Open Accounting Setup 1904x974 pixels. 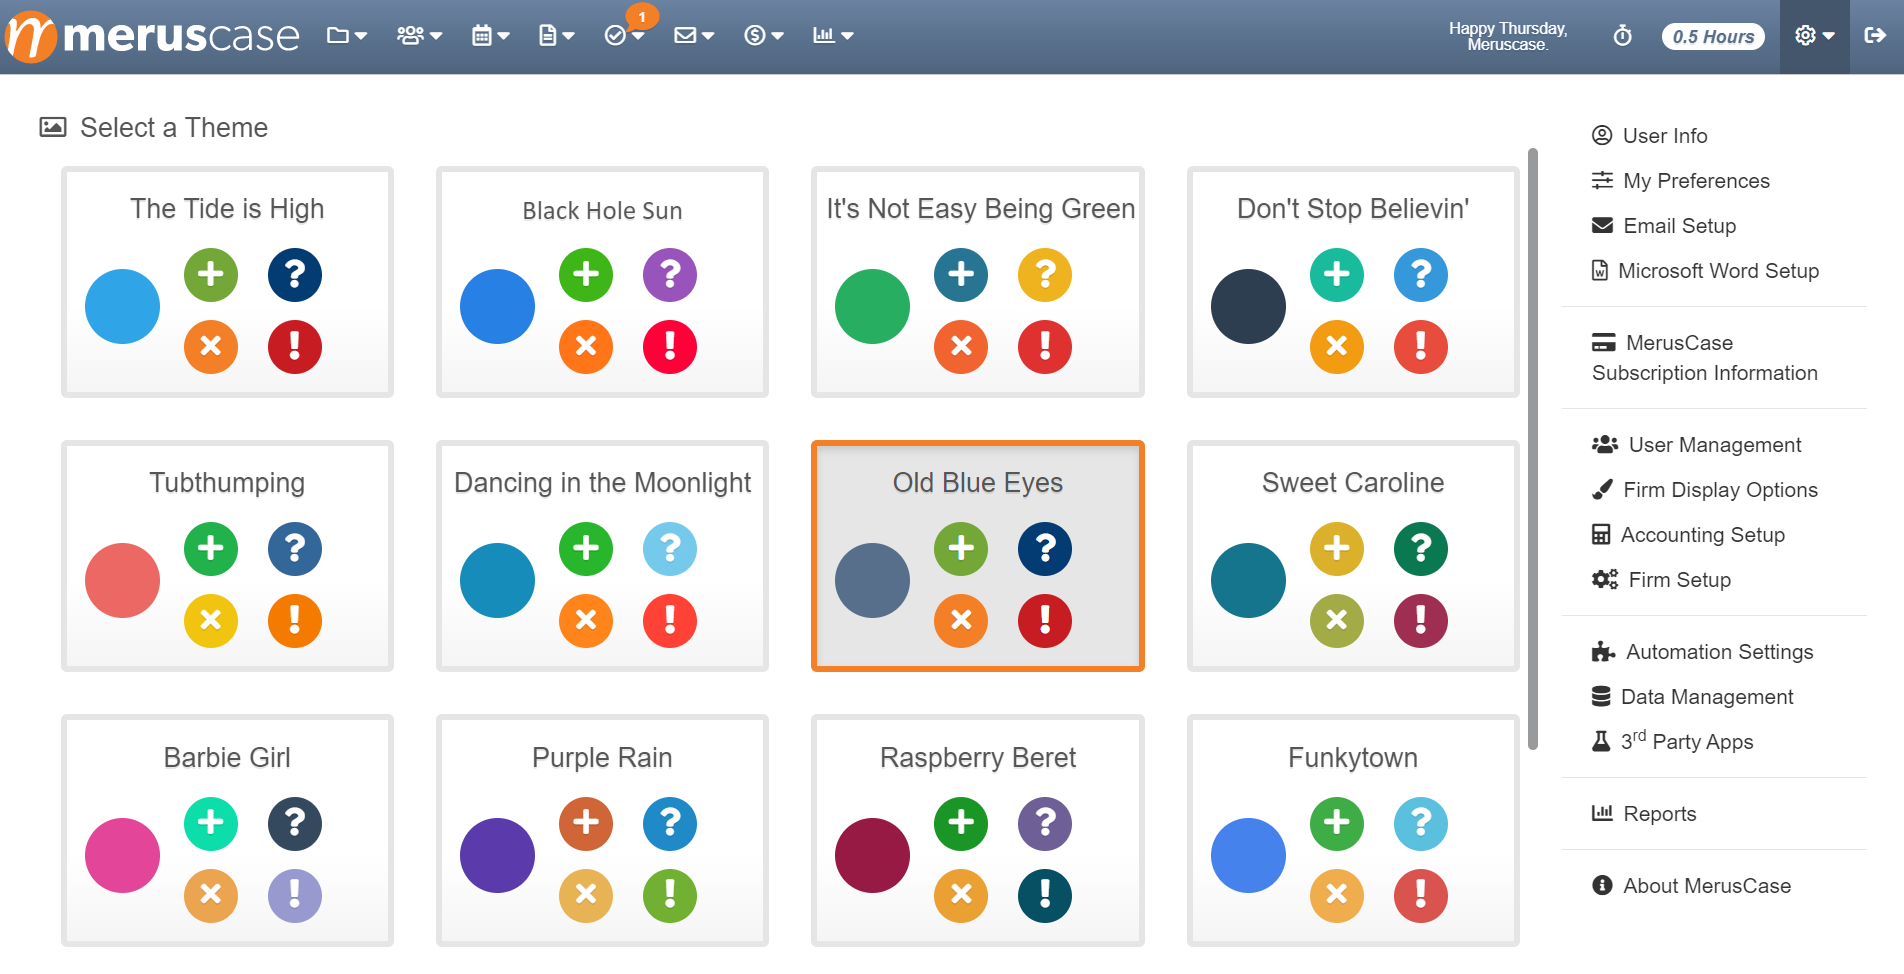(x=1688, y=535)
